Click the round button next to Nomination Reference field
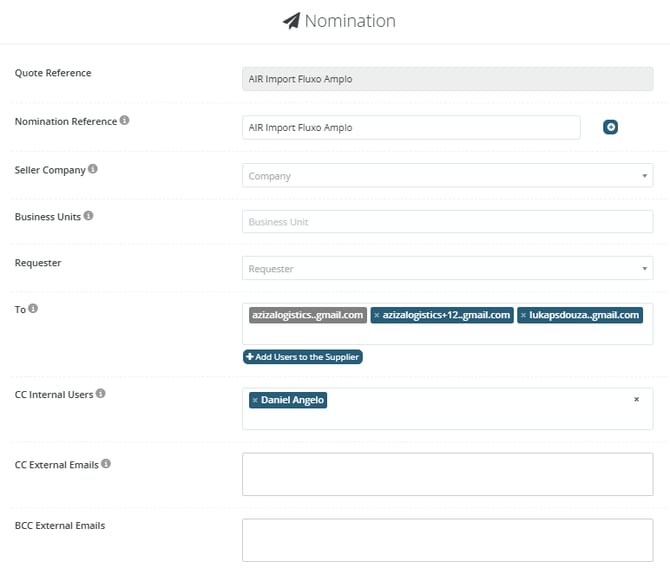This screenshot has width=670, height=568. point(610,127)
